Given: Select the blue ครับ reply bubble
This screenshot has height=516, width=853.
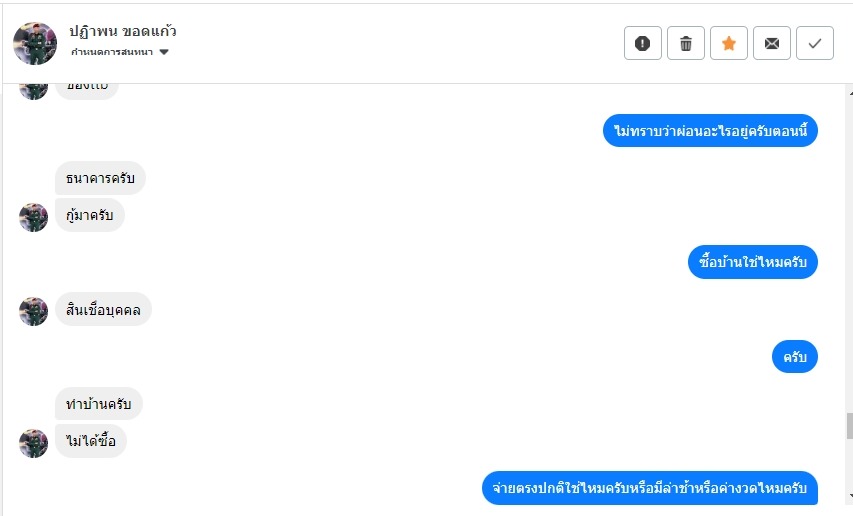Looking at the screenshot, I should pyautogui.click(x=794, y=357).
